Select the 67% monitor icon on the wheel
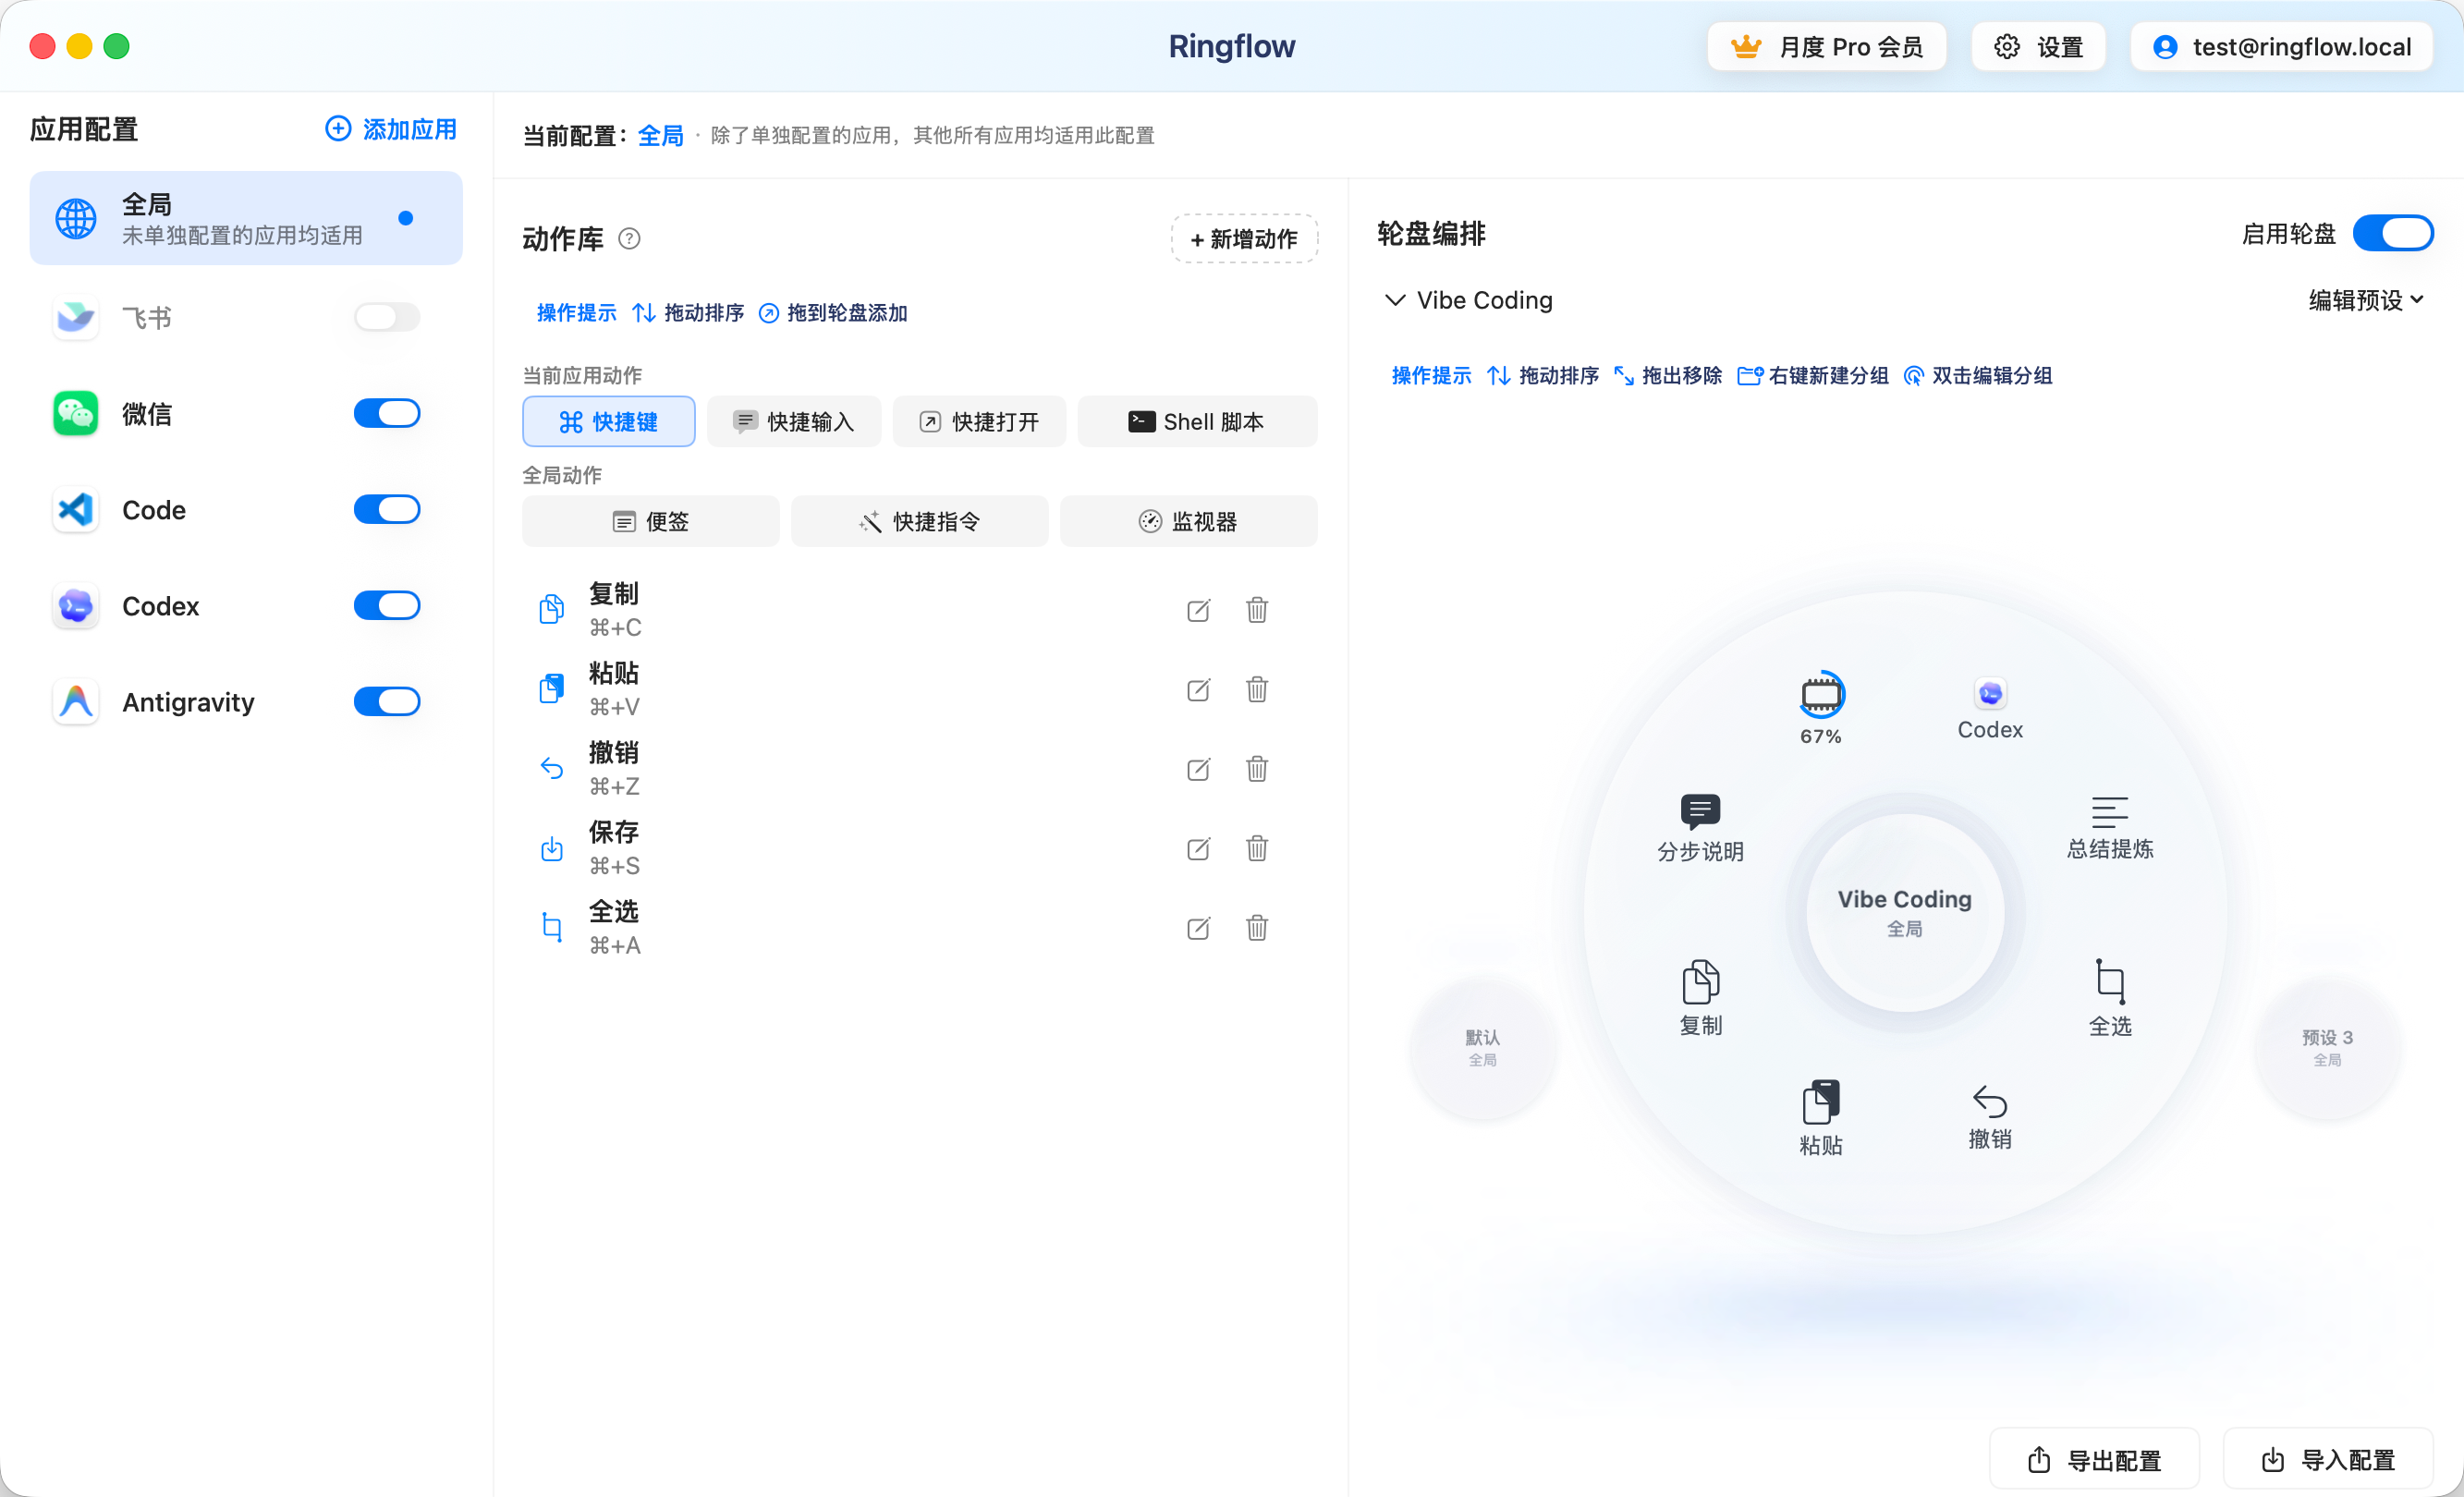This screenshot has height=1497, width=2464. tap(1821, 707)
